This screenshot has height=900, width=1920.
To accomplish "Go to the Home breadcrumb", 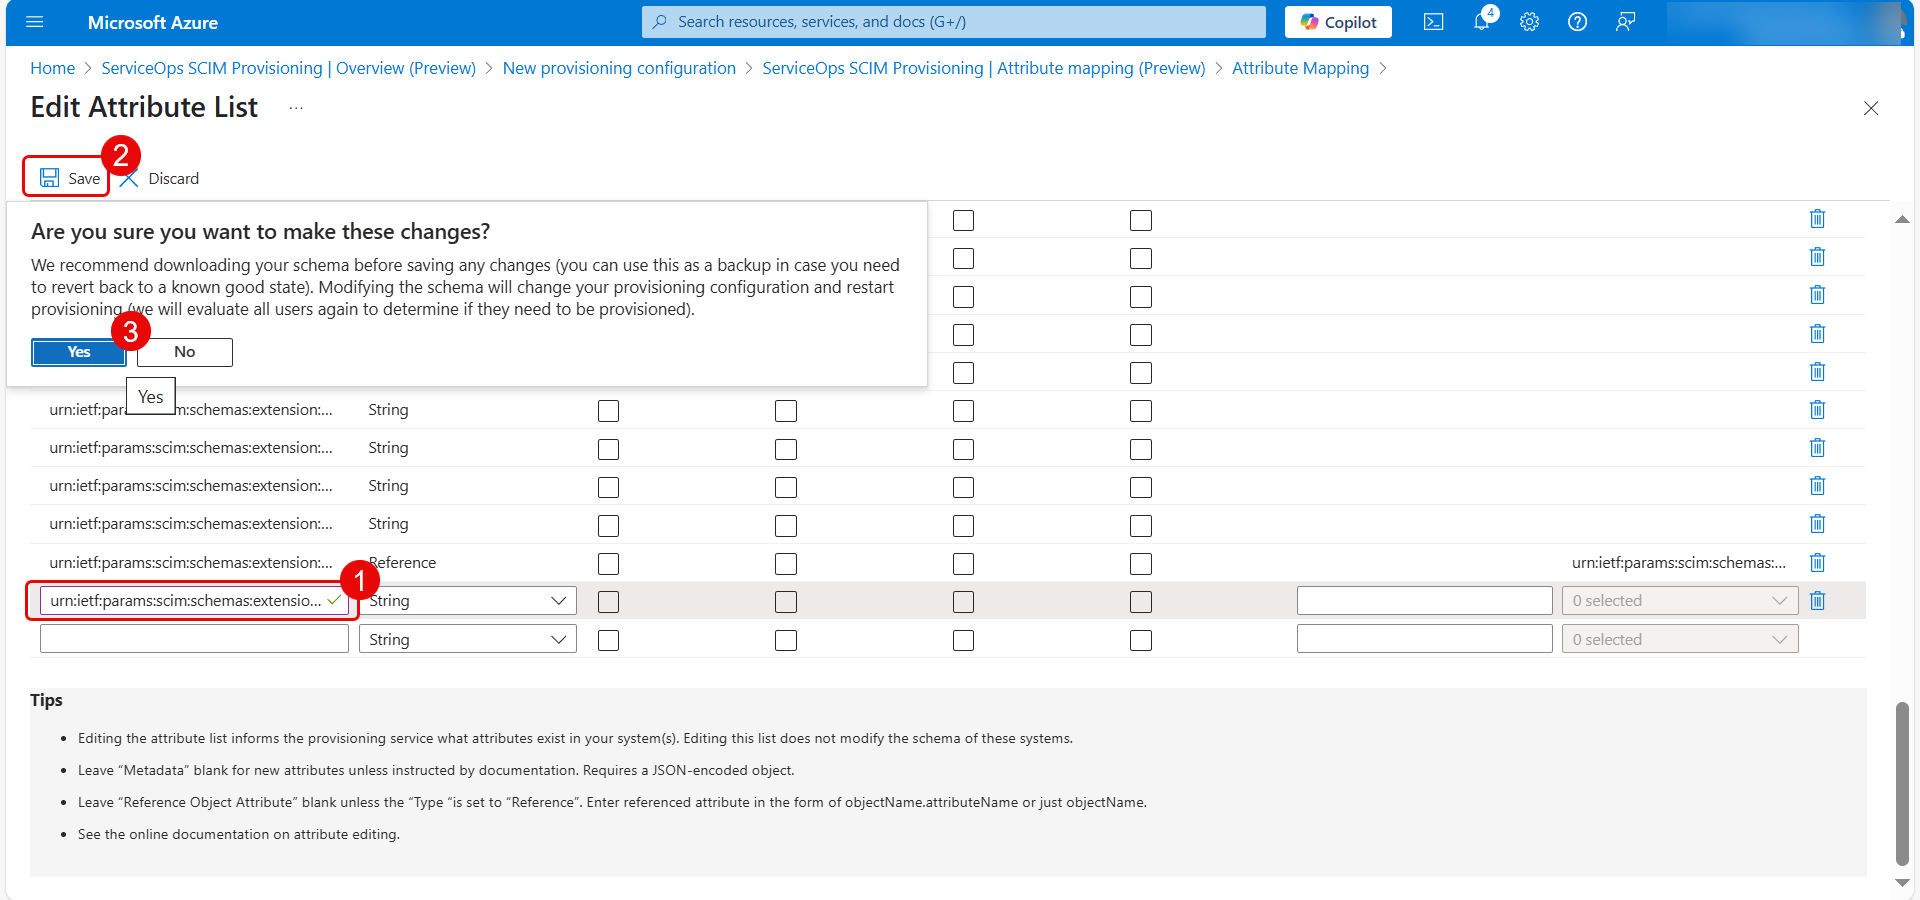I will click(52, 68).
